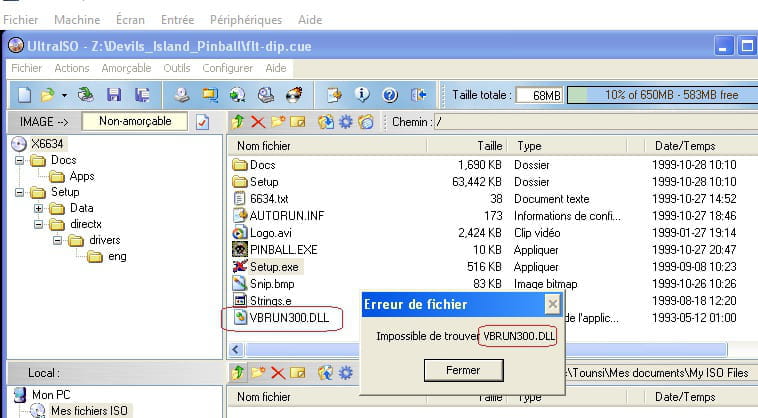Viewport: 758px width, 418px height.
Task: Select Mon PC in Local tree
Action: (51, 395)
